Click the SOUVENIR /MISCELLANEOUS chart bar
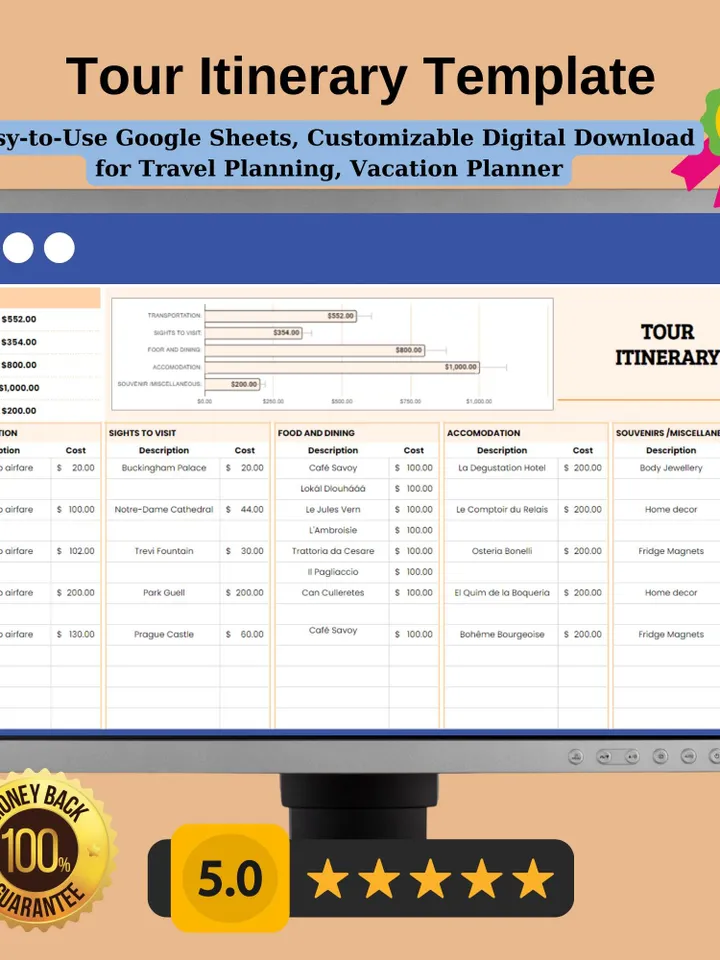Screen dimensions: 720x960 [x=233, y=384]
